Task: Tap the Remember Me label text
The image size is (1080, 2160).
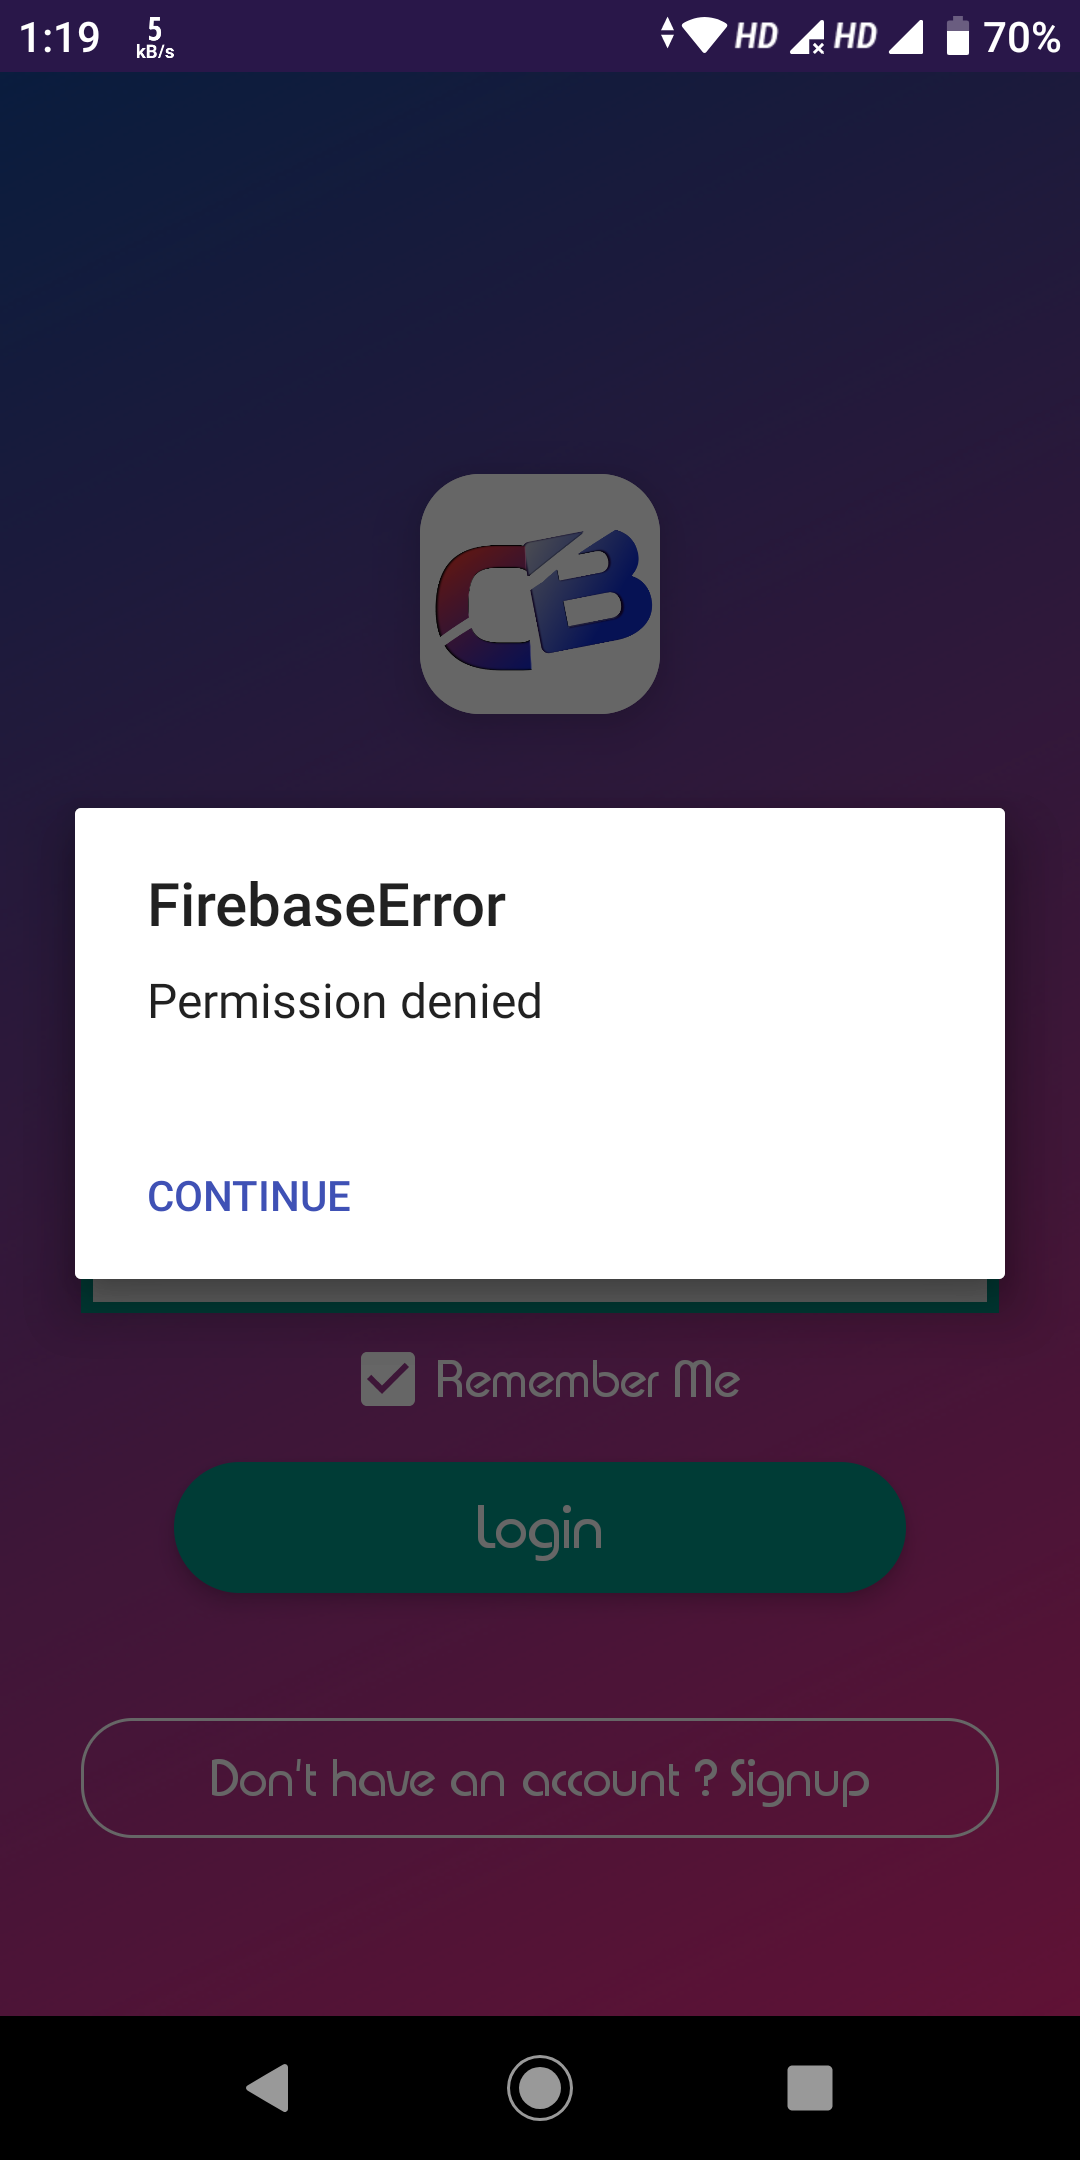Action: 588,1380
